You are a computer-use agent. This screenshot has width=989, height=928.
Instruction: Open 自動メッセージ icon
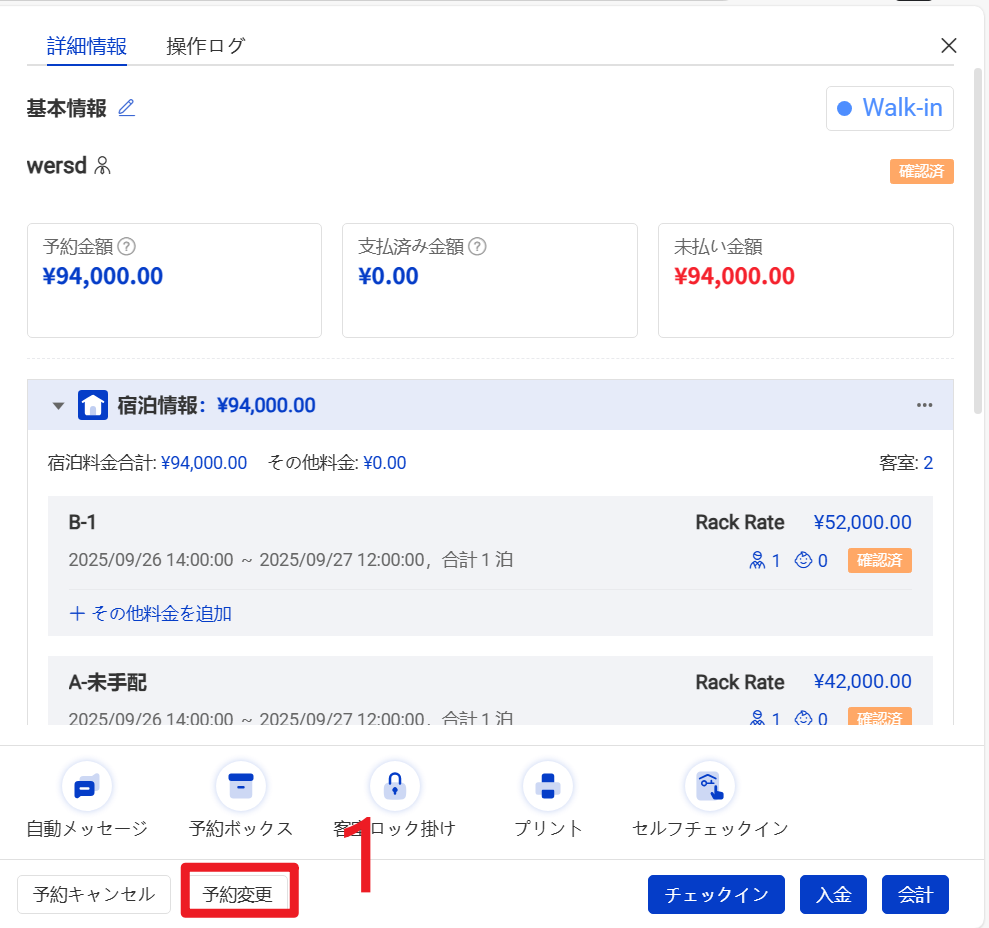click(x=86, y=786)
